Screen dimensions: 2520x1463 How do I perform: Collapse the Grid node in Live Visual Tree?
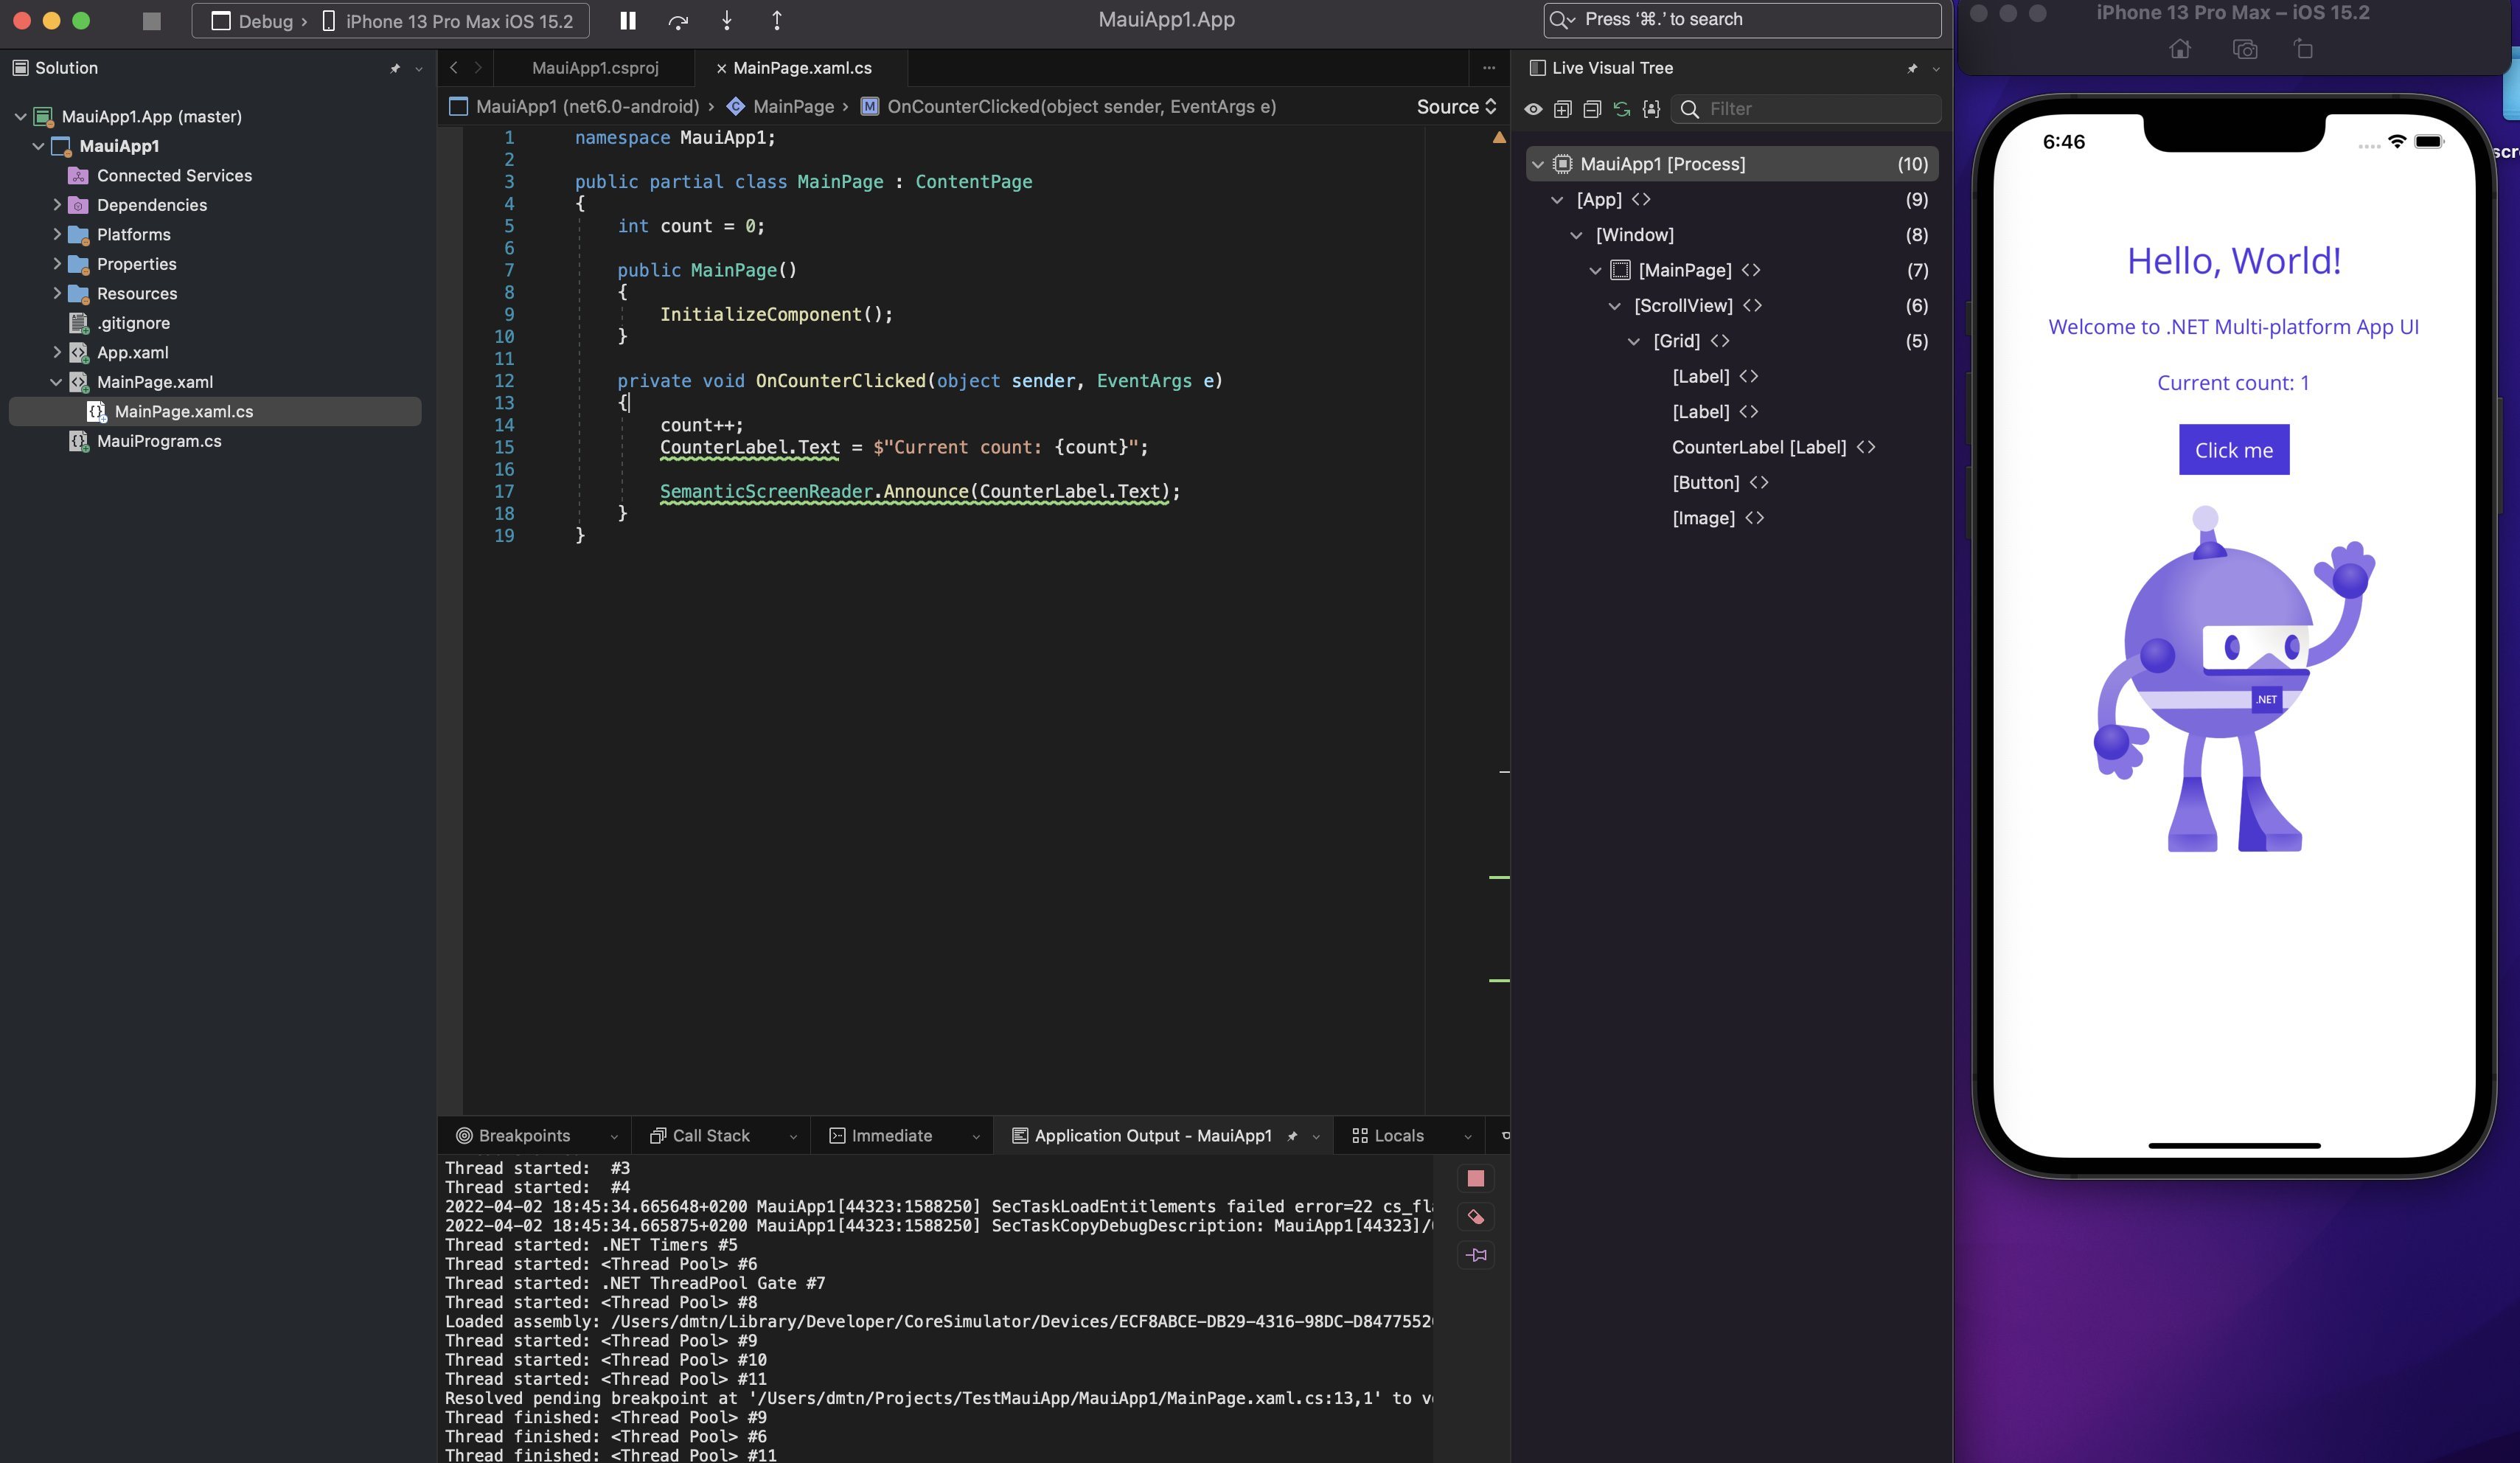coord(1634,341)
